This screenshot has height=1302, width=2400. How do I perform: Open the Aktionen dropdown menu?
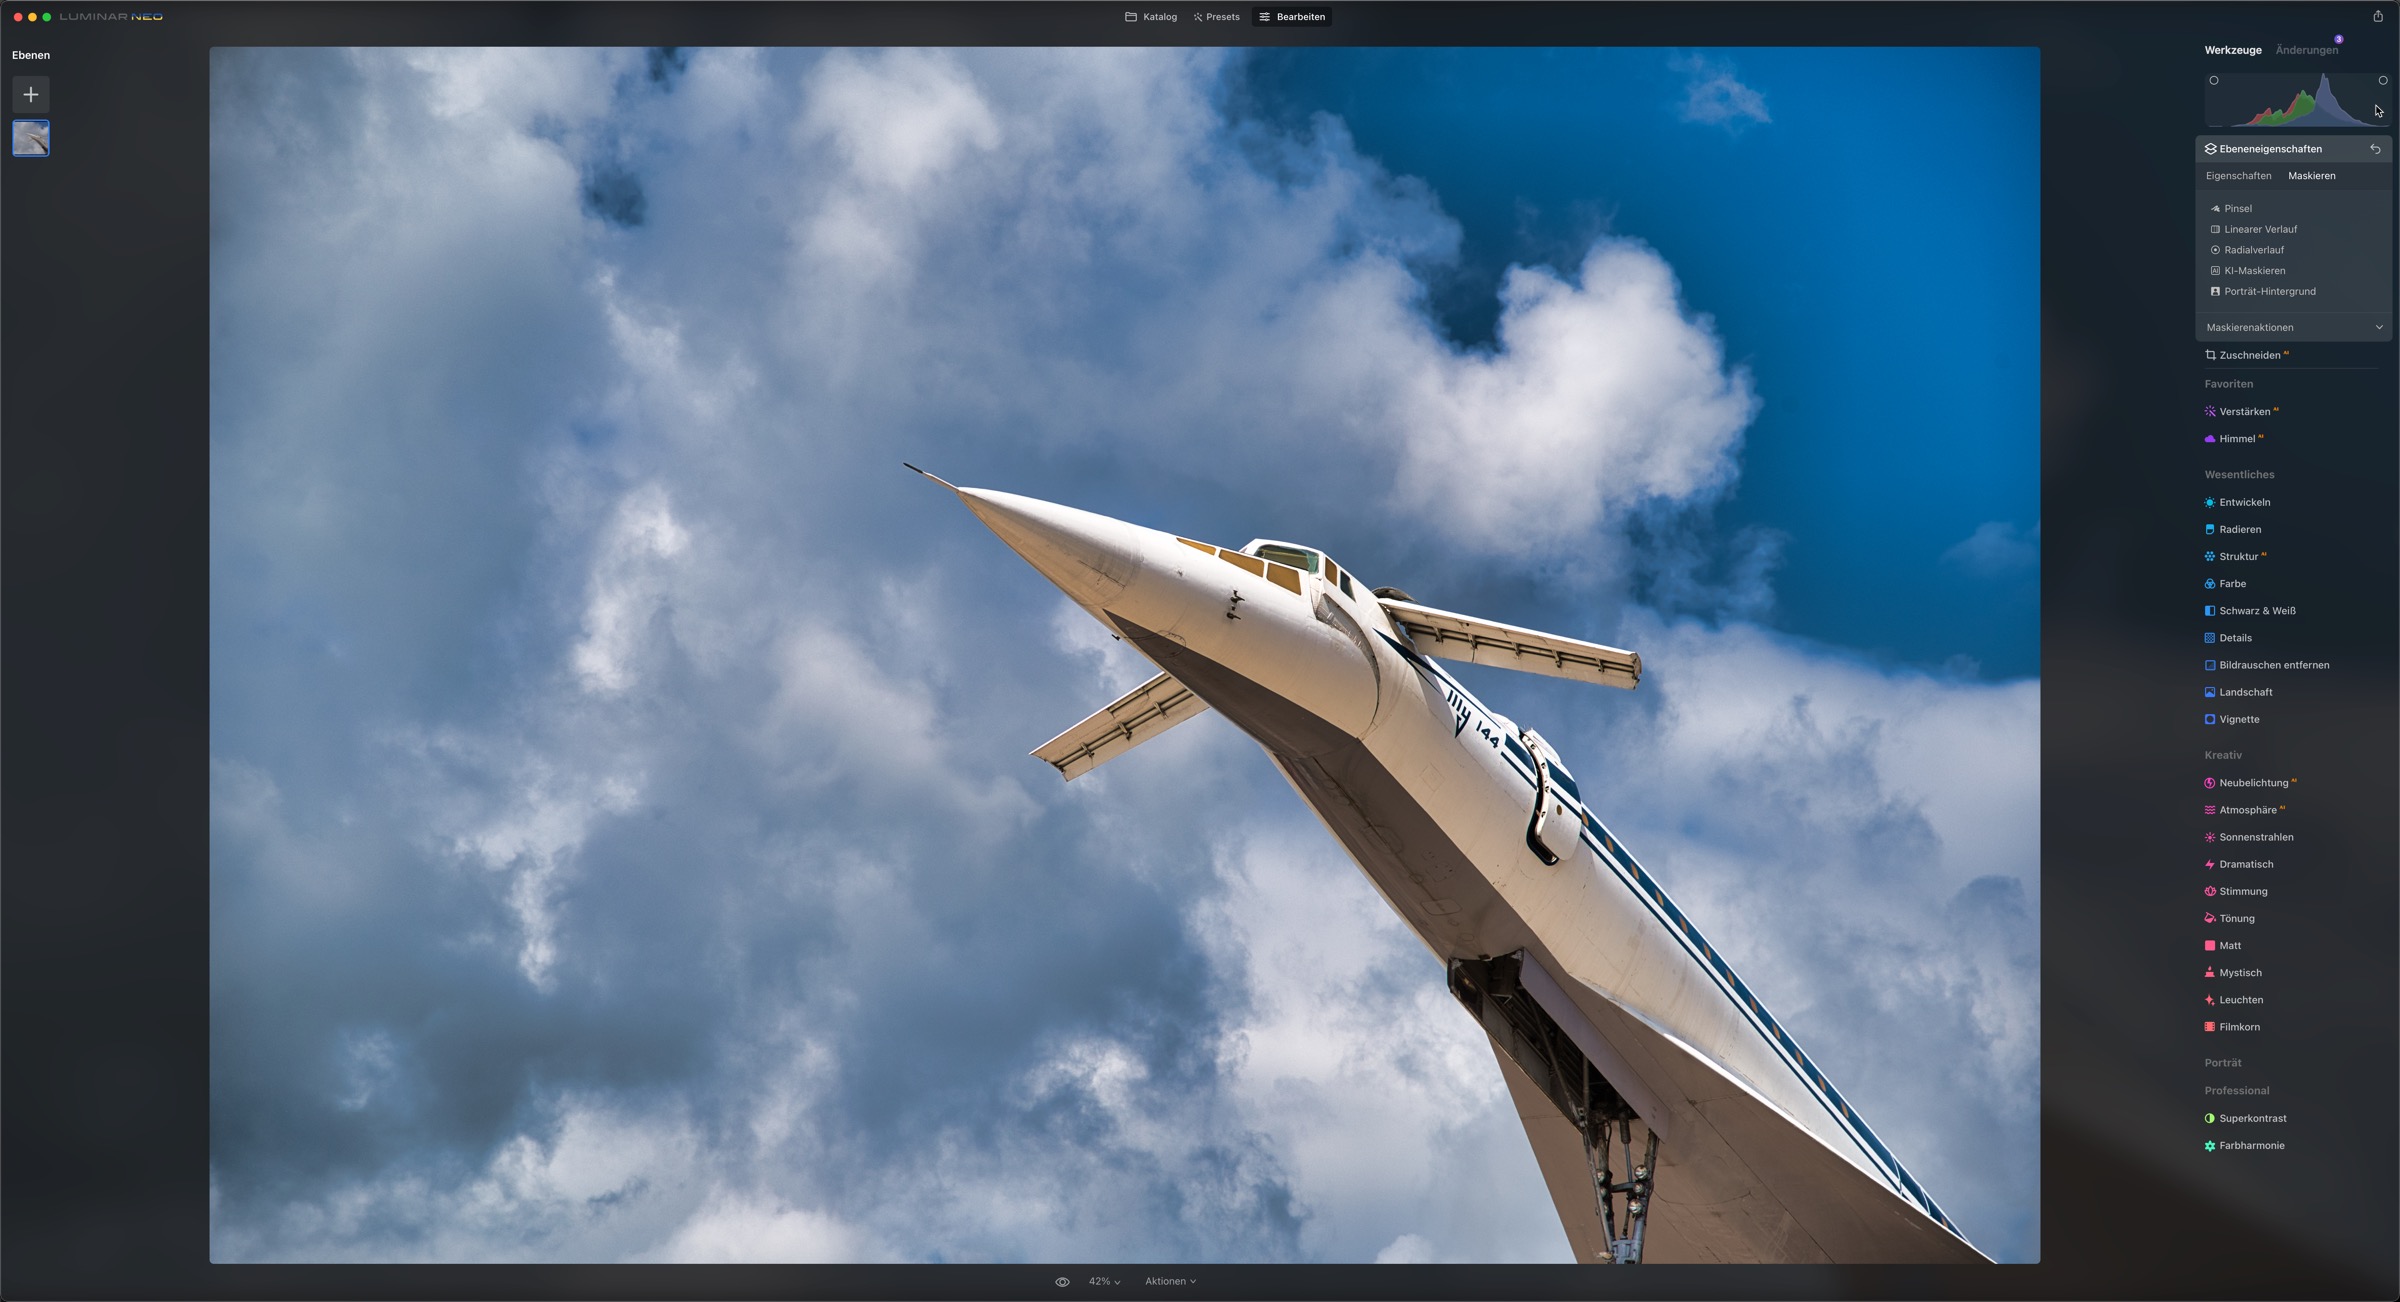[x=1170, y=1281]
